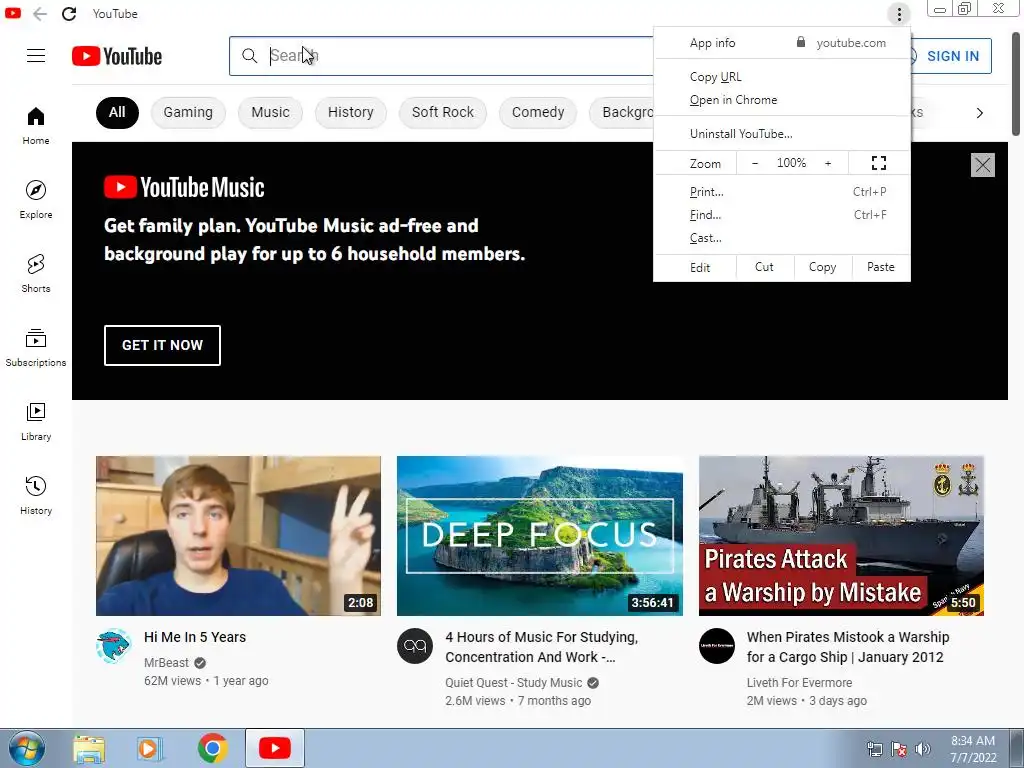
Task: Open Quiet Quest channel avatar
Action: [415, 646]
